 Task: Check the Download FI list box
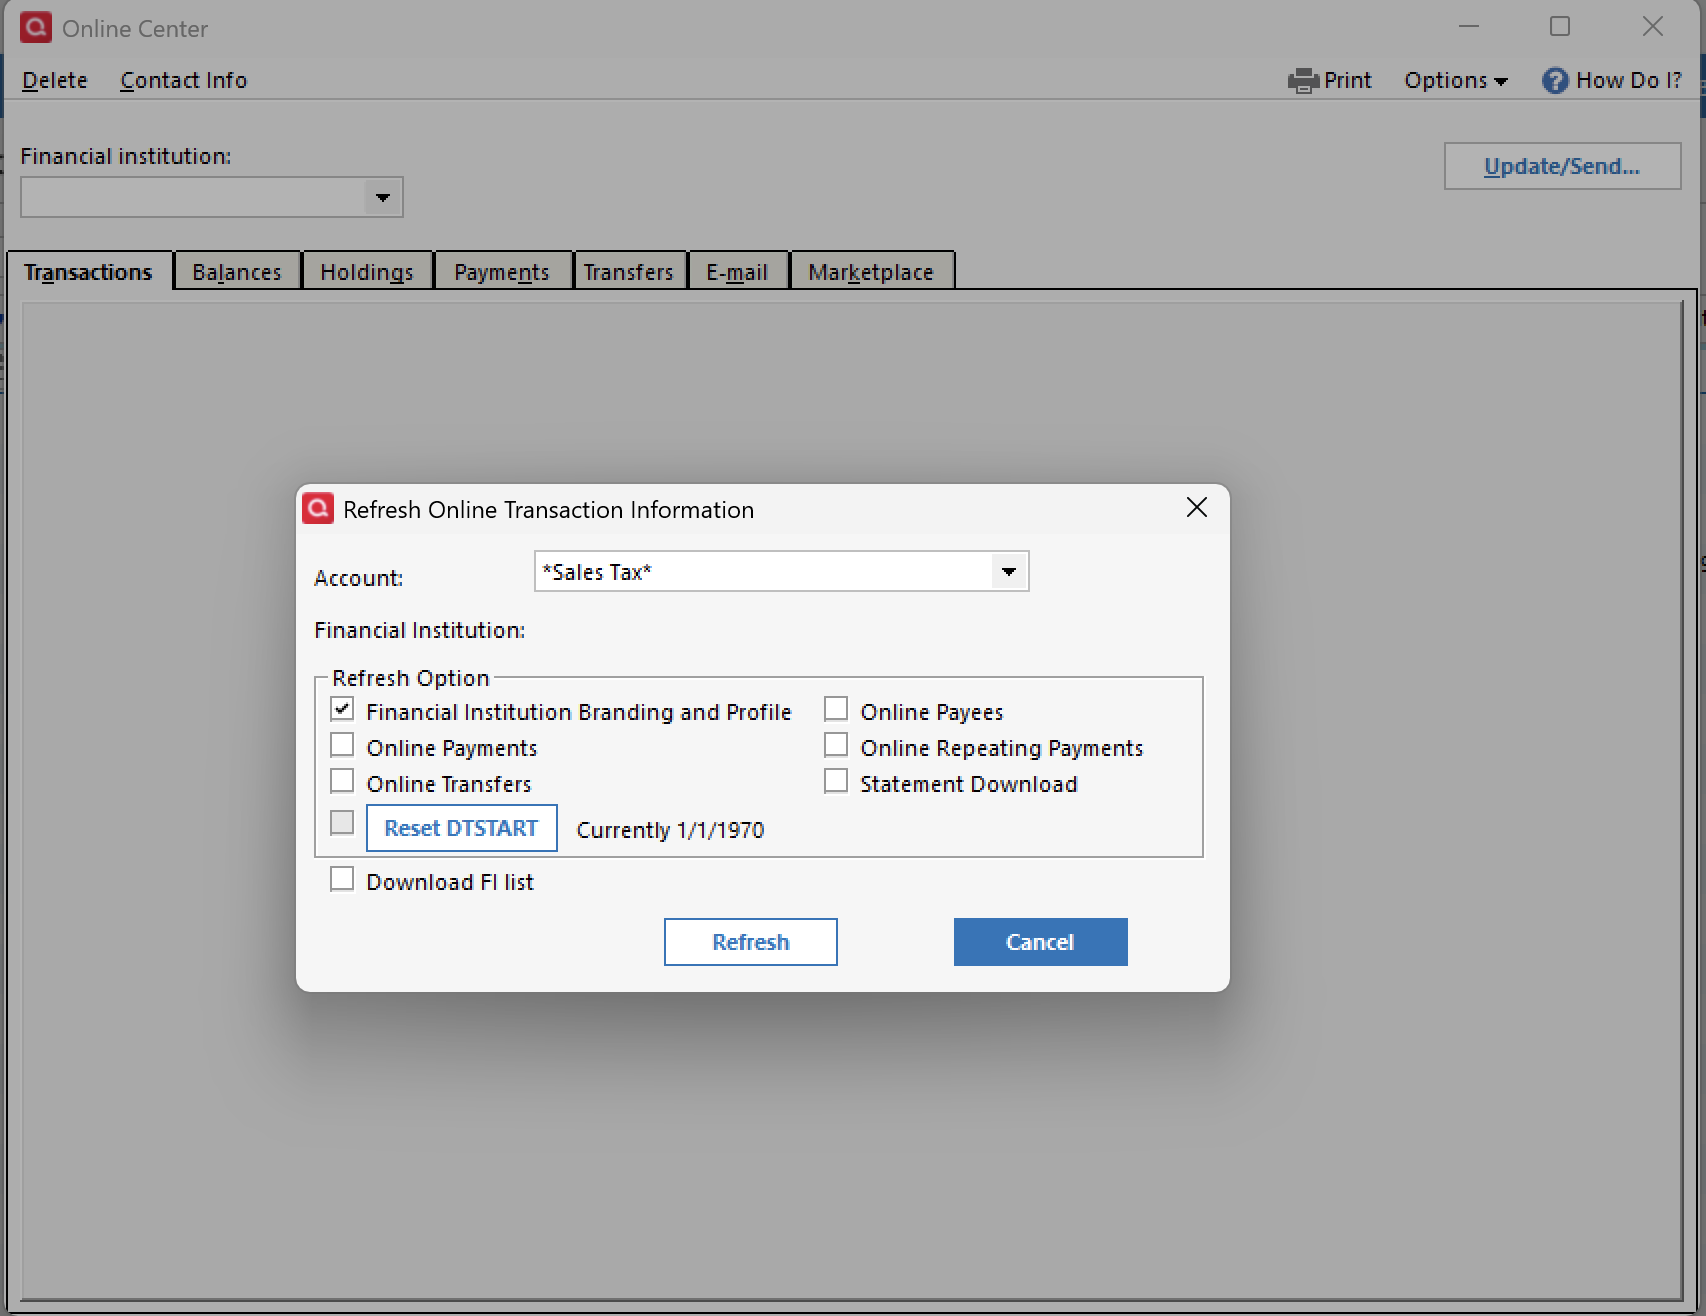(342, 879)
